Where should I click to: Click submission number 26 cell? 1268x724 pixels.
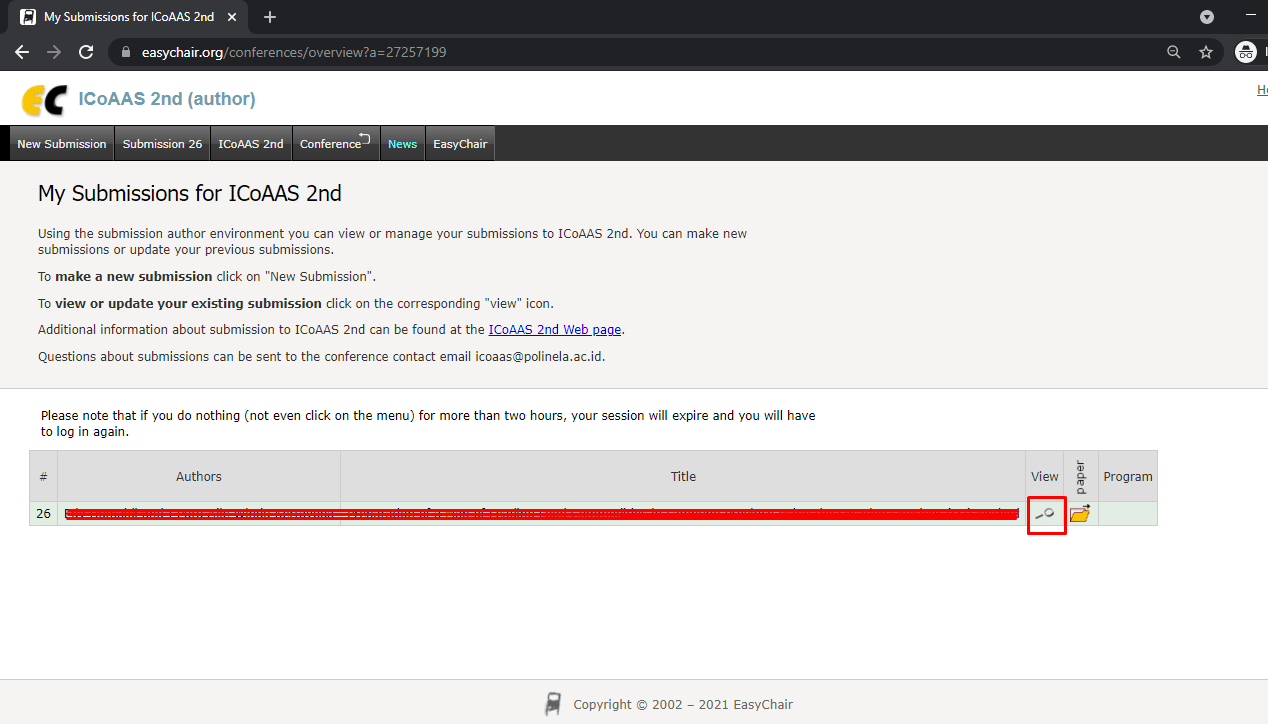(44, 514)
